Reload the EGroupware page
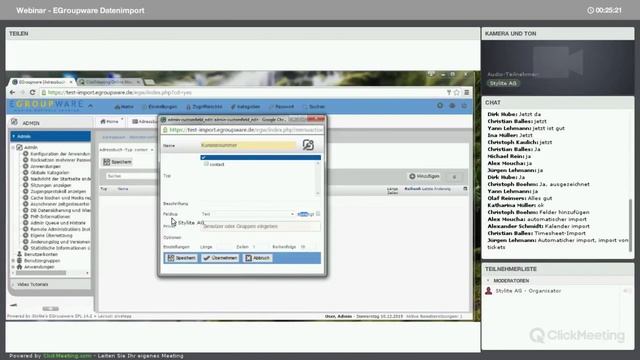640x360 pixels. pos(32,93)
